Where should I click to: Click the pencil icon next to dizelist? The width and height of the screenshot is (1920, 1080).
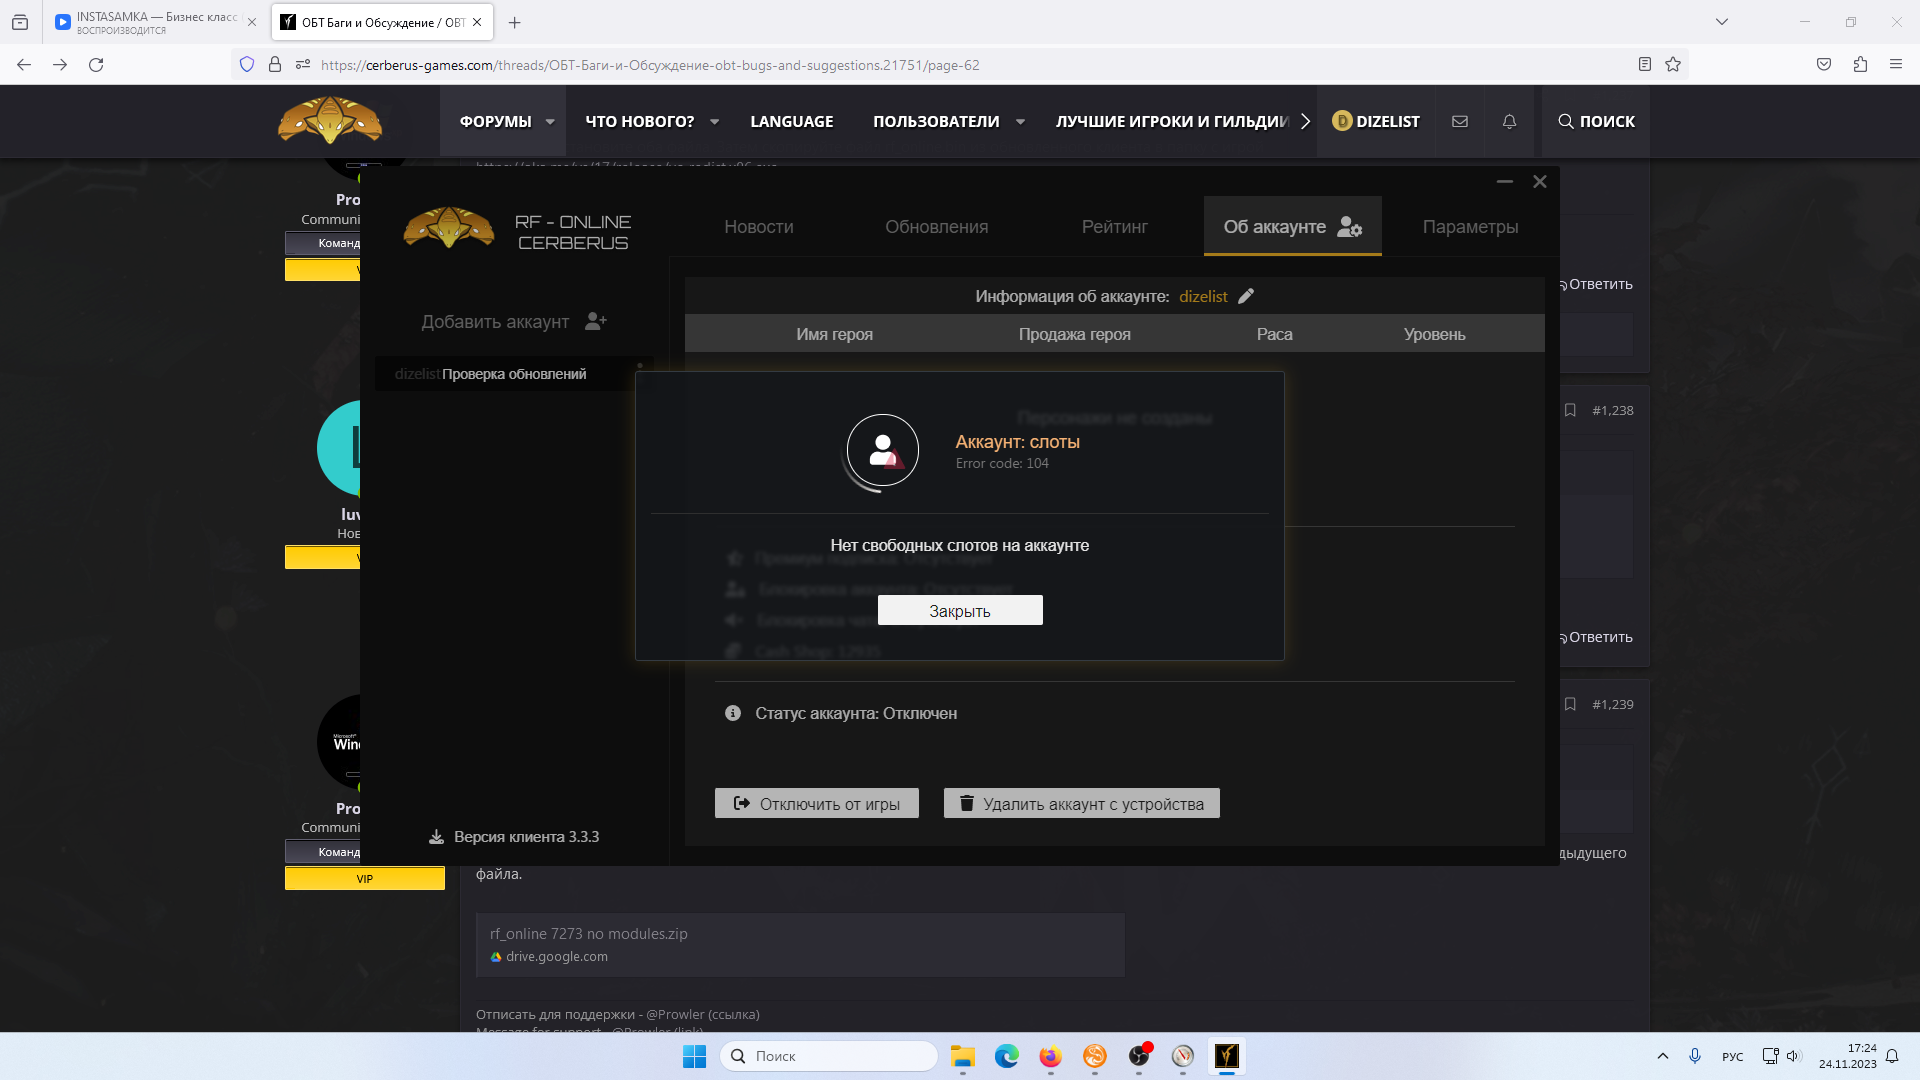click(x=1246, y=296)
